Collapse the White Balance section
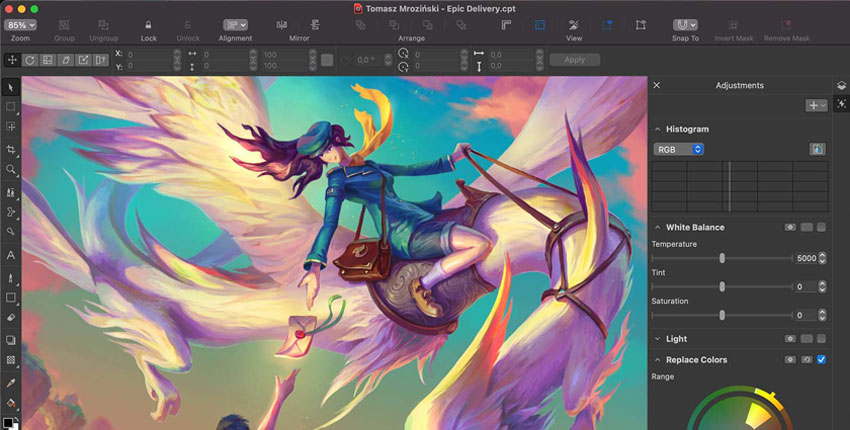This screenshot has height=430, width=850. pyautogui.click(x=658, y=227)
